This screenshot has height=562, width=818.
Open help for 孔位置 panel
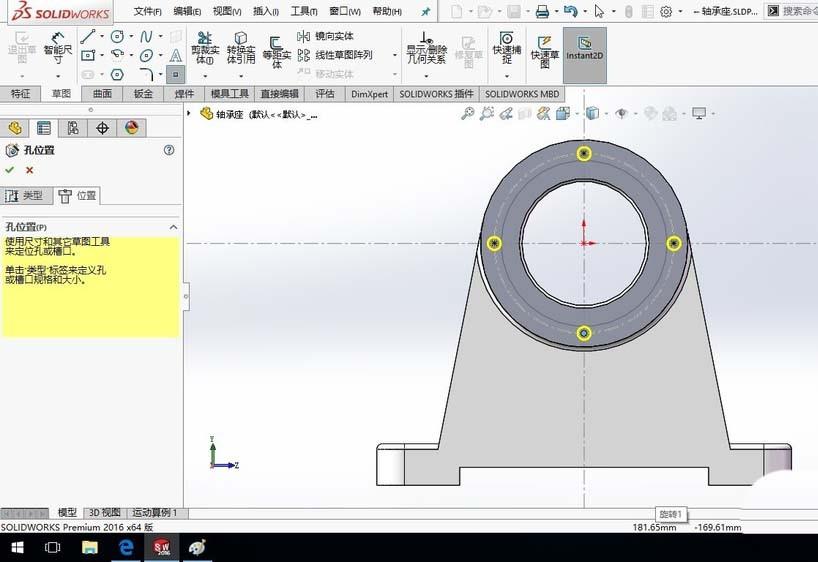[169, 150]
